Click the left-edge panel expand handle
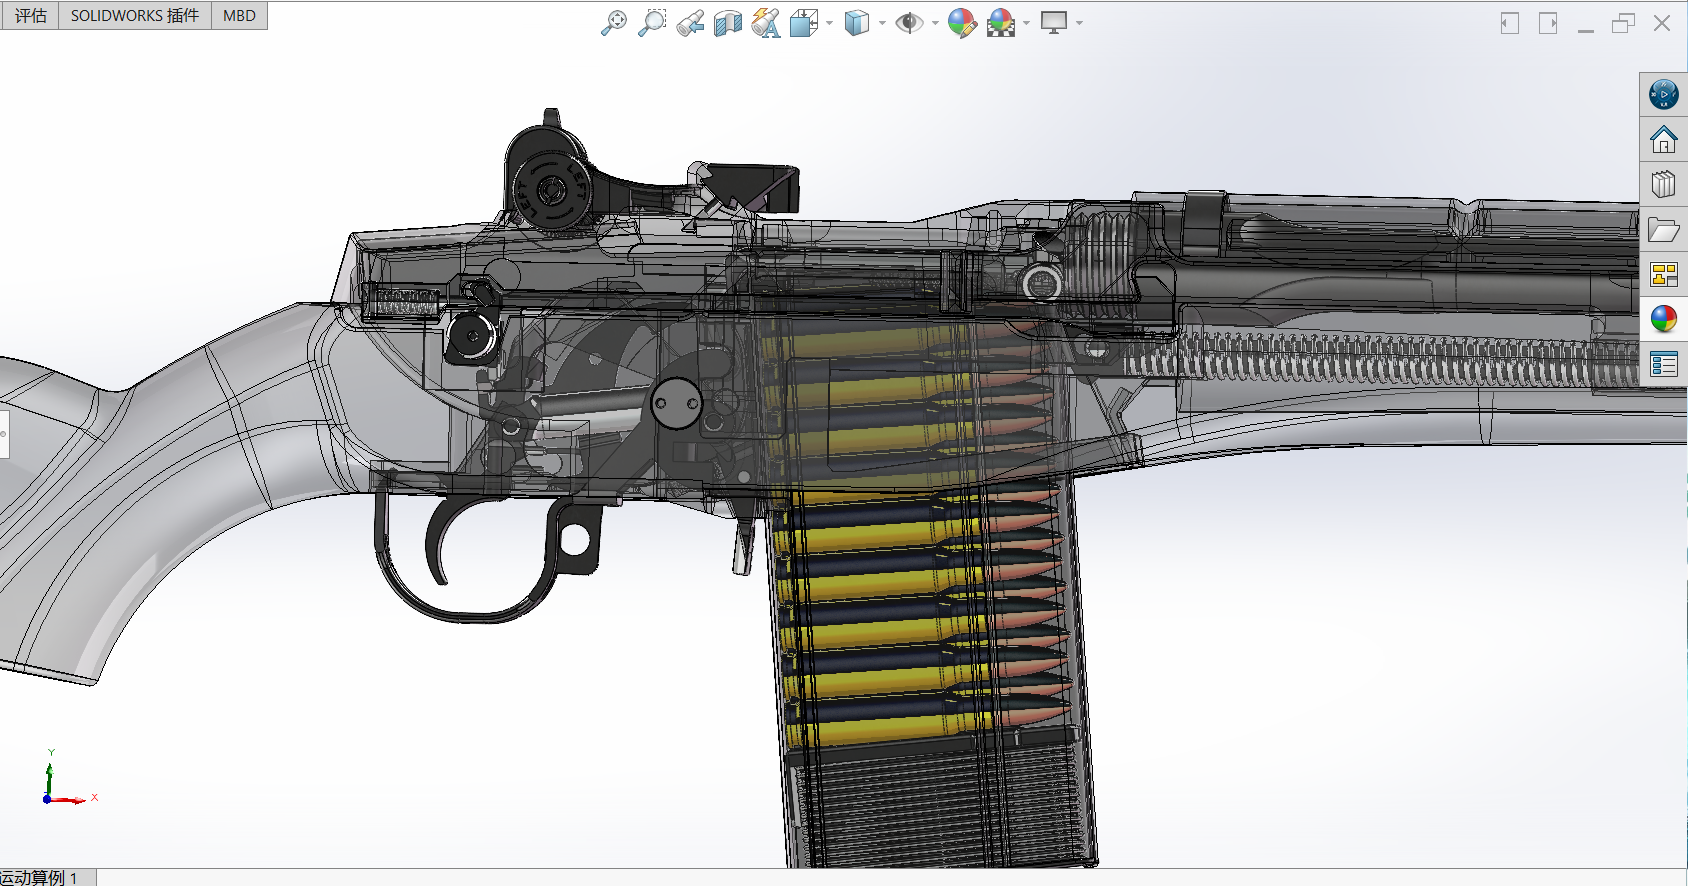This screenshot has width=1688, height=886. [4, 434]
